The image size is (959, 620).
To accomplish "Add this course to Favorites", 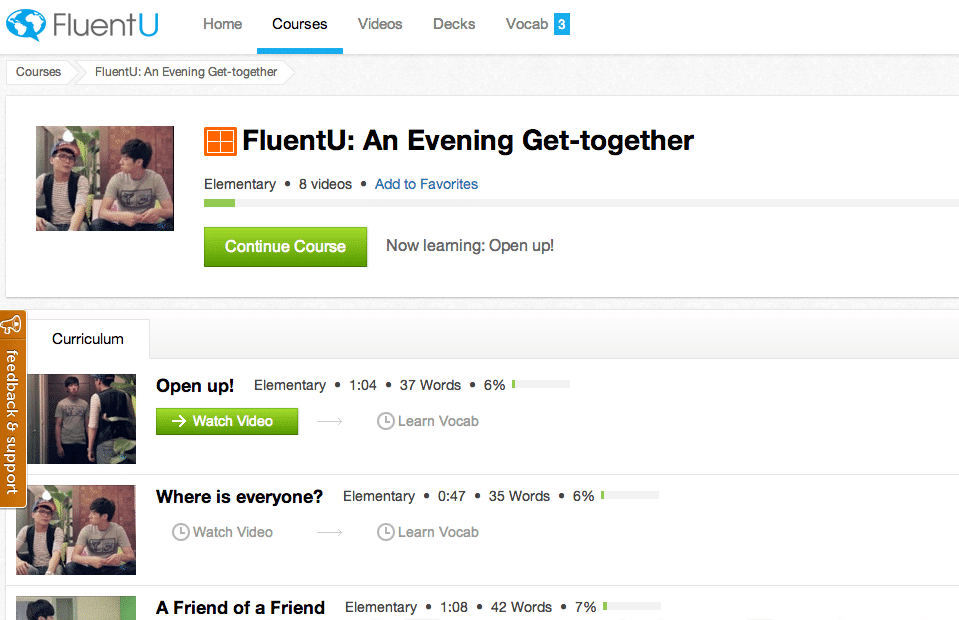I will coord(426,184).
